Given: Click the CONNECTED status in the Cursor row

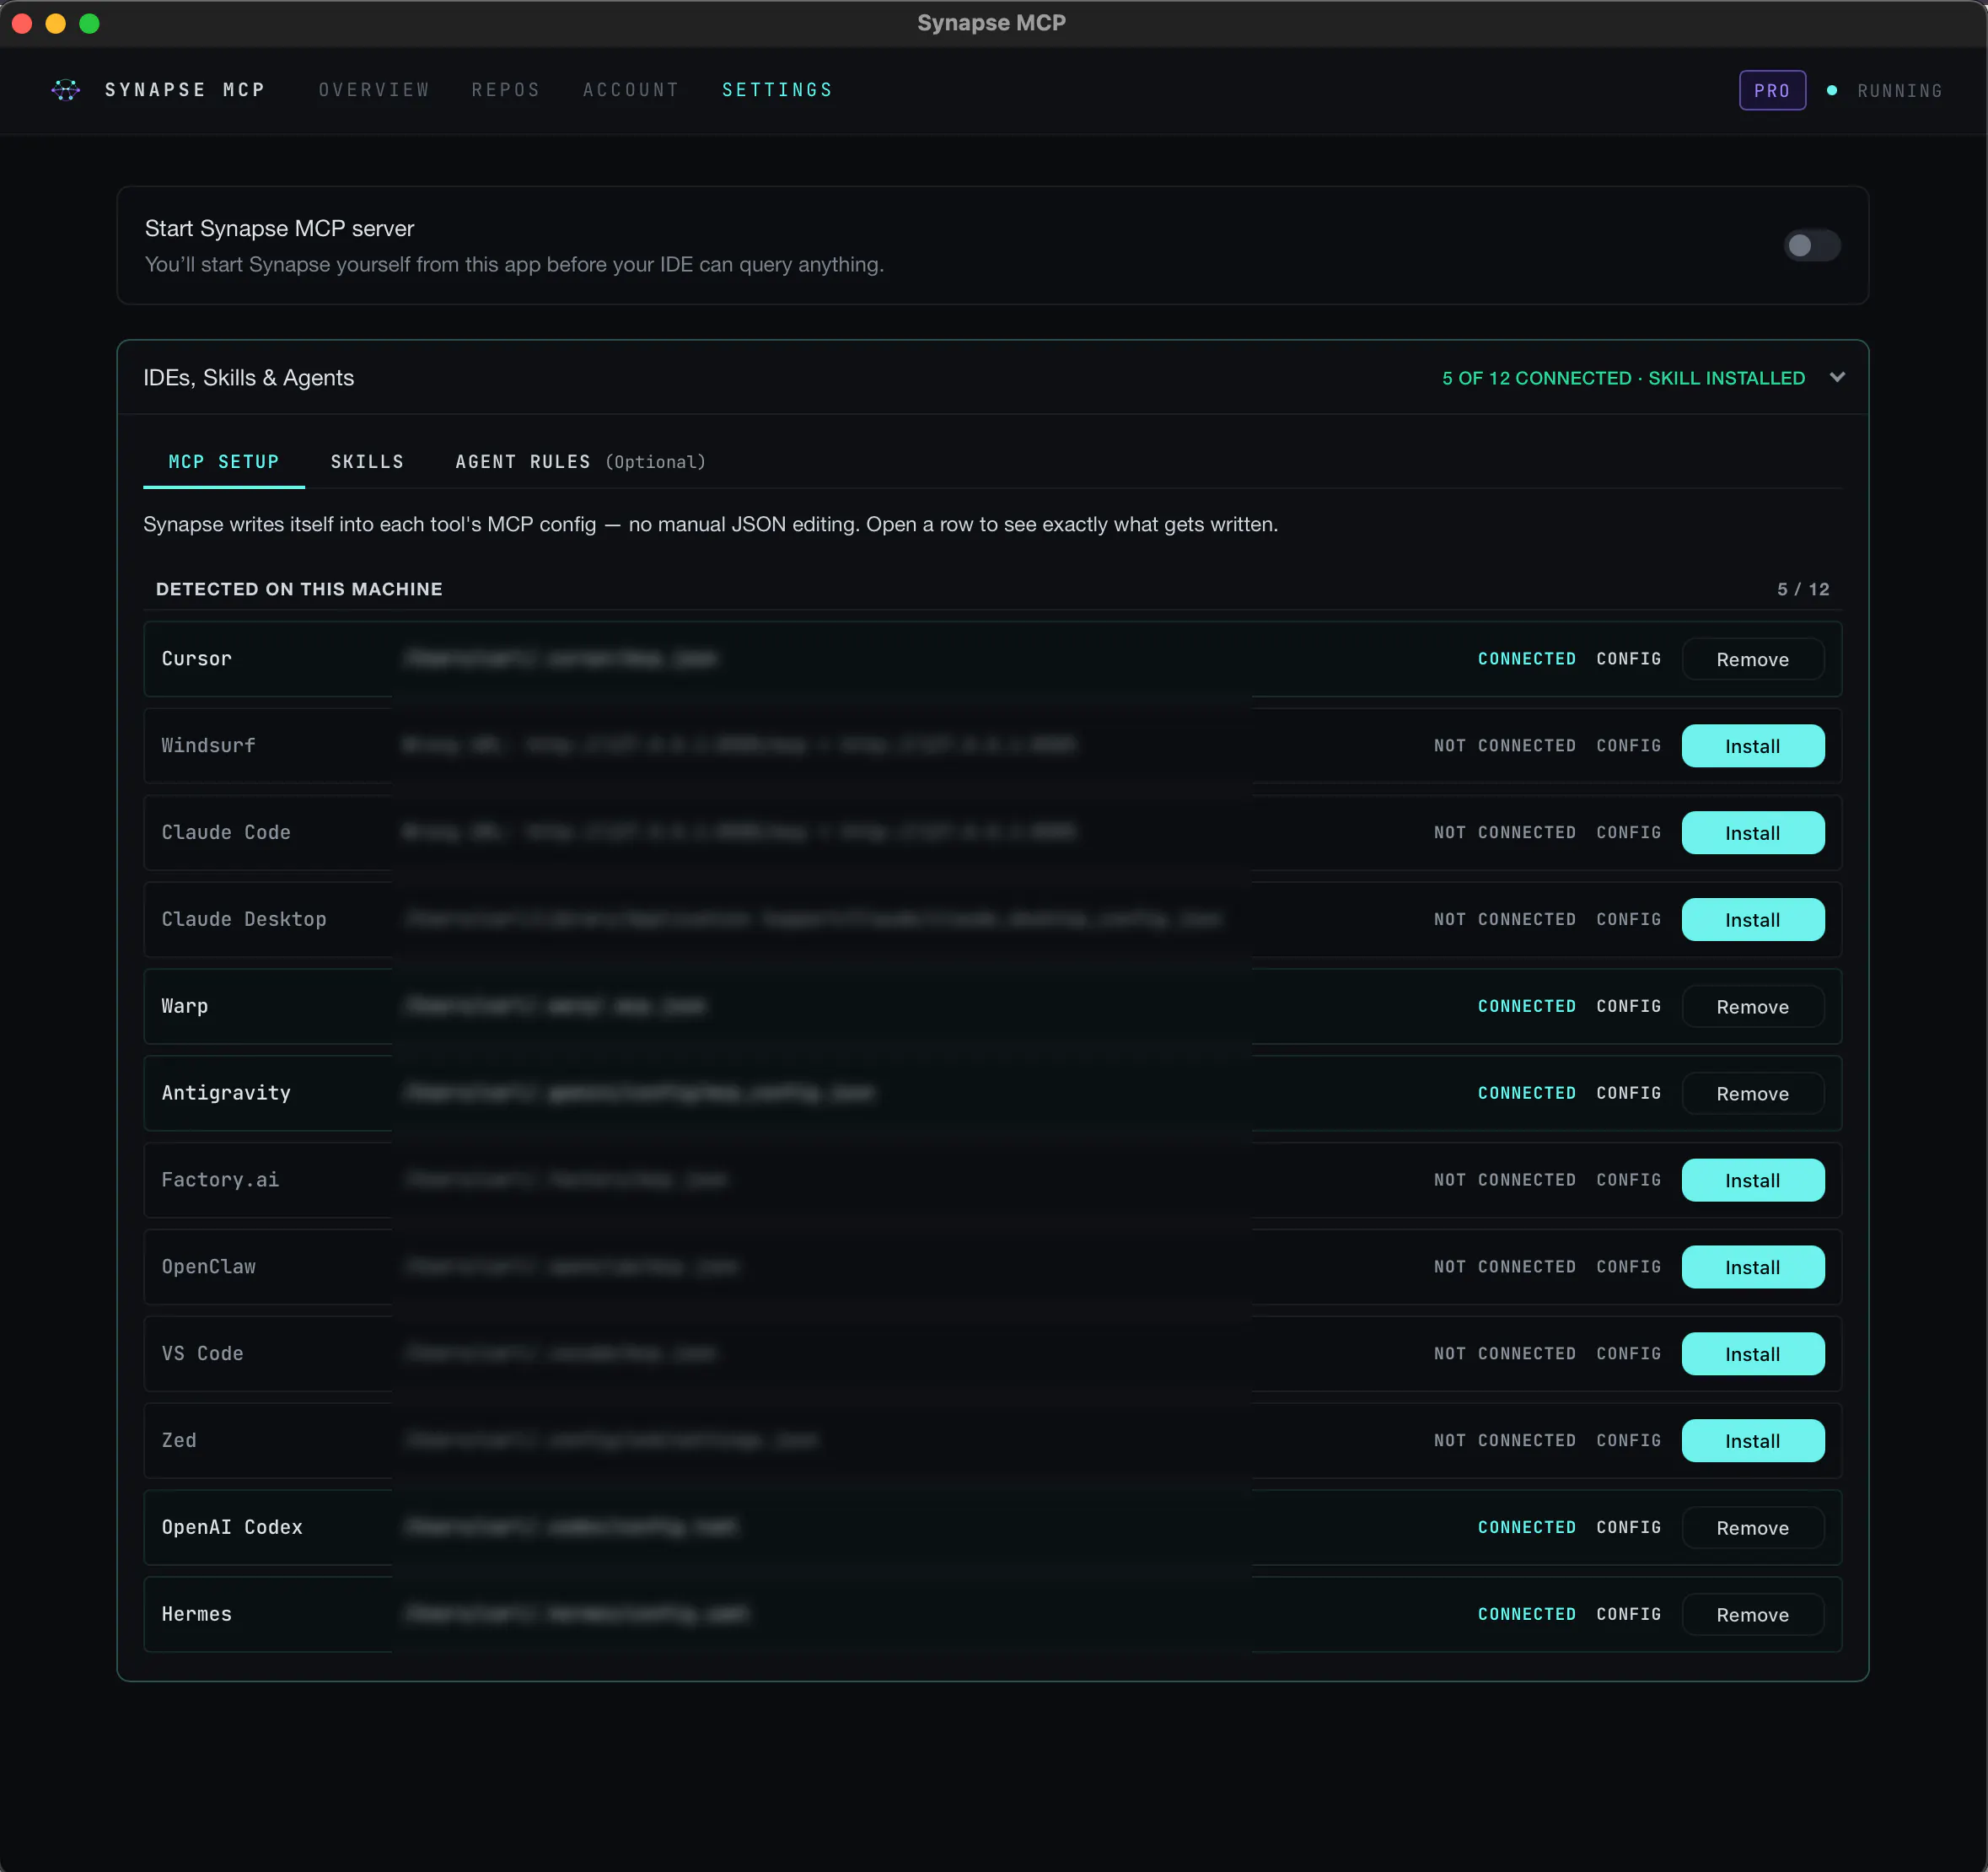Looking at the screenshot, I should point(1526,659).
